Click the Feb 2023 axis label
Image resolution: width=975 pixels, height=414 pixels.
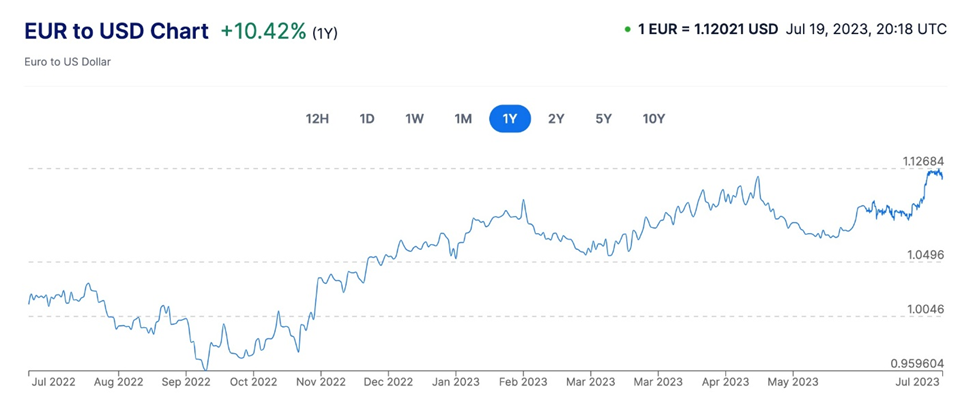(522, 381)
